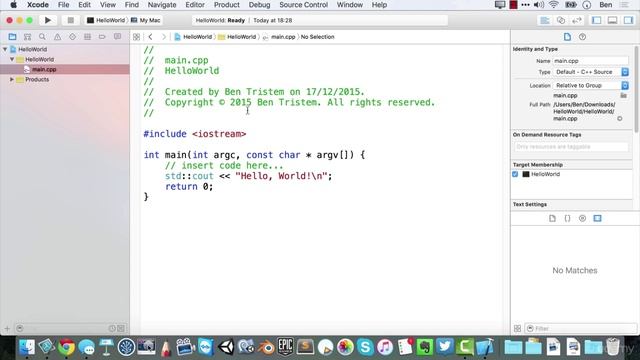Screen dimensions: 640x360
Task: Open Location dropdown Relative to Group
Action: tap(591, 85)
